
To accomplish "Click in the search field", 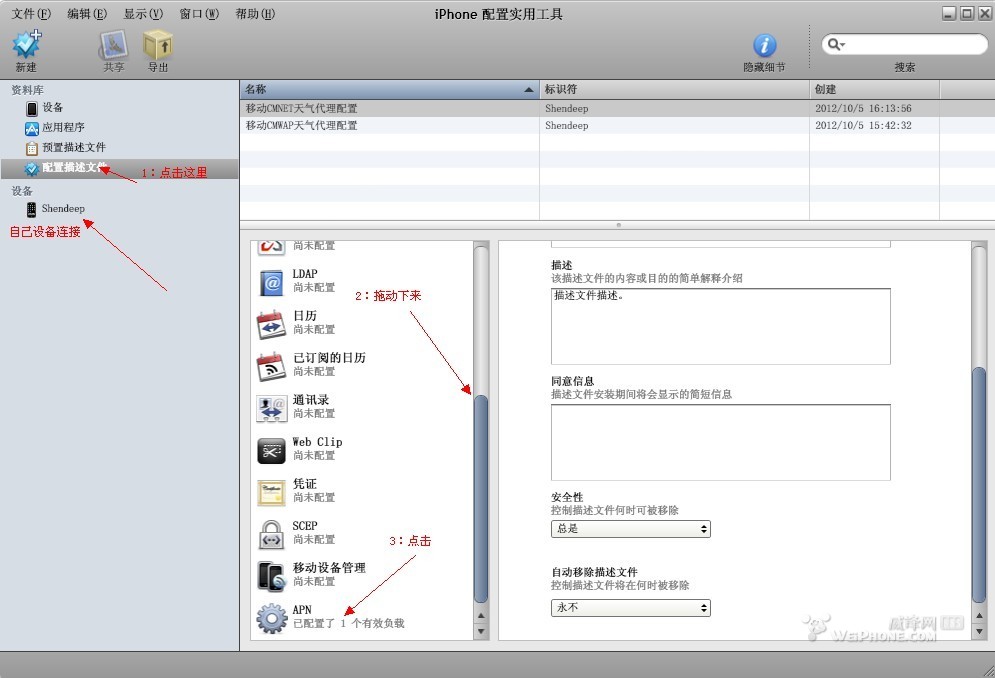I will pos(904,44).
